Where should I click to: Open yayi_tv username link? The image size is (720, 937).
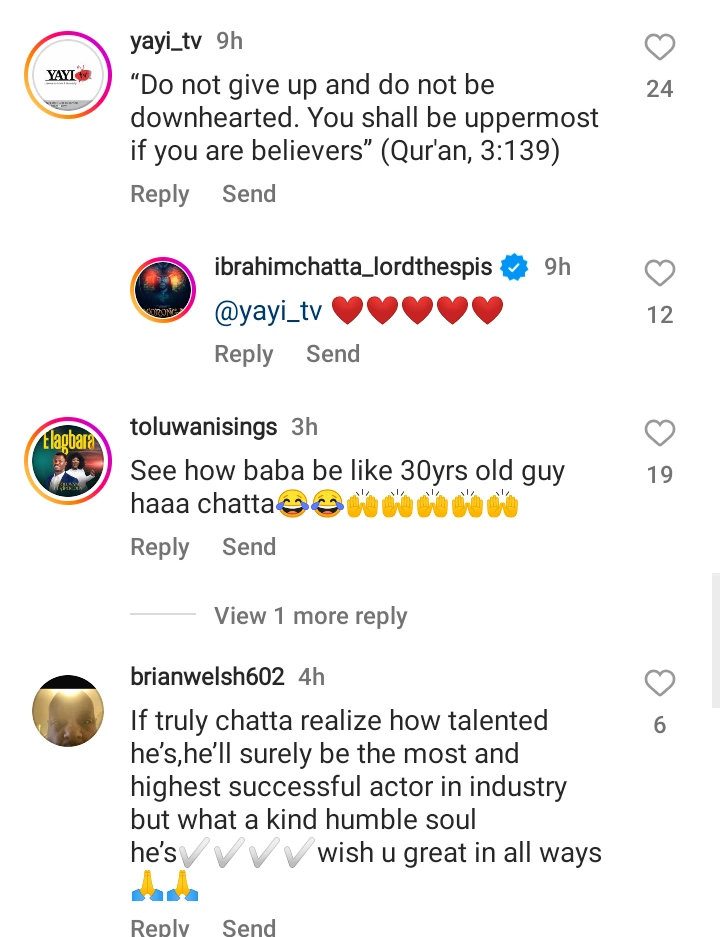[x=166, y=41]
